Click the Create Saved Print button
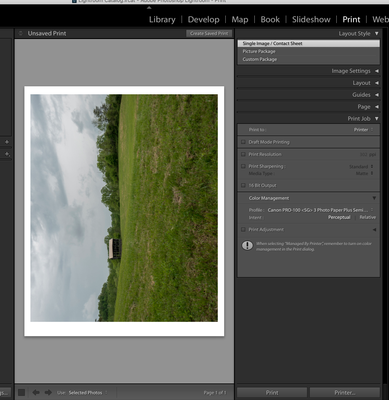The height and width of the screenshot is (400, 389). (x=209, y=33)
